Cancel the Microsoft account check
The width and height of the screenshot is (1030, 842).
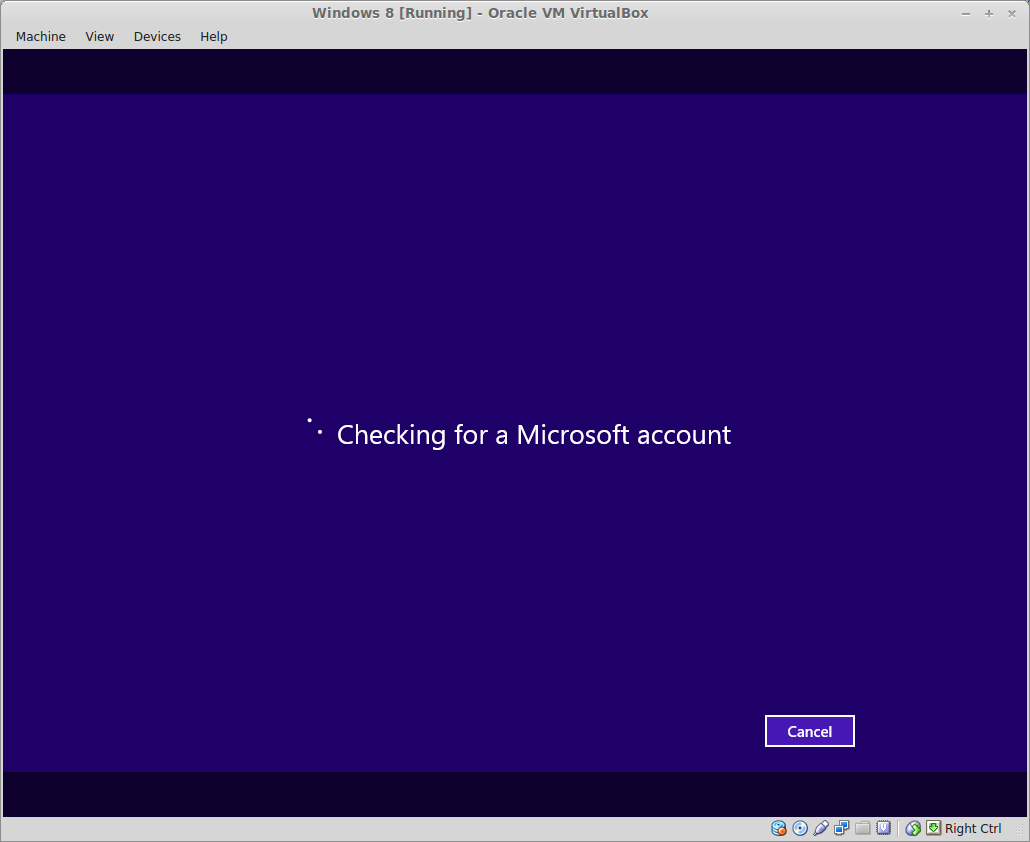point(809,731)
